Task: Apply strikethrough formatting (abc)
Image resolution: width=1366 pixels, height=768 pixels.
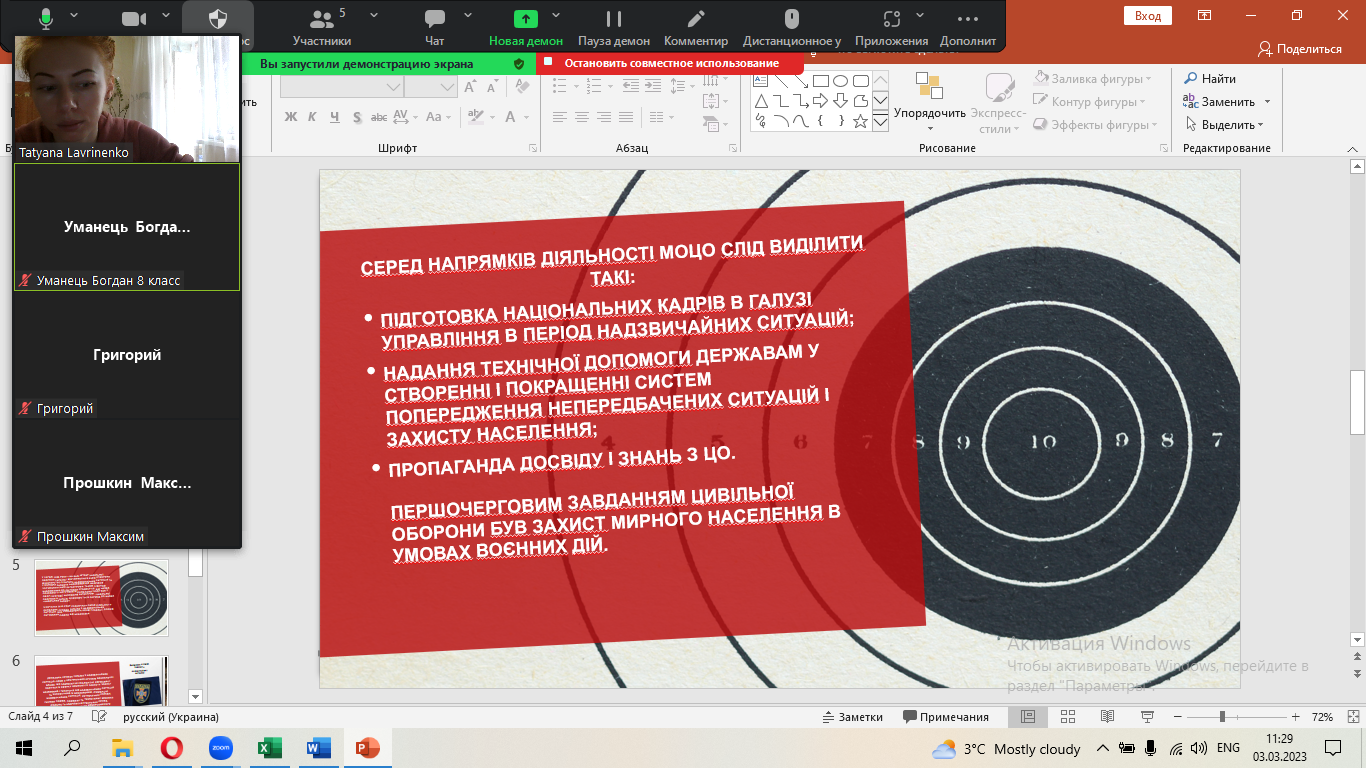Action: click(379, 117)
